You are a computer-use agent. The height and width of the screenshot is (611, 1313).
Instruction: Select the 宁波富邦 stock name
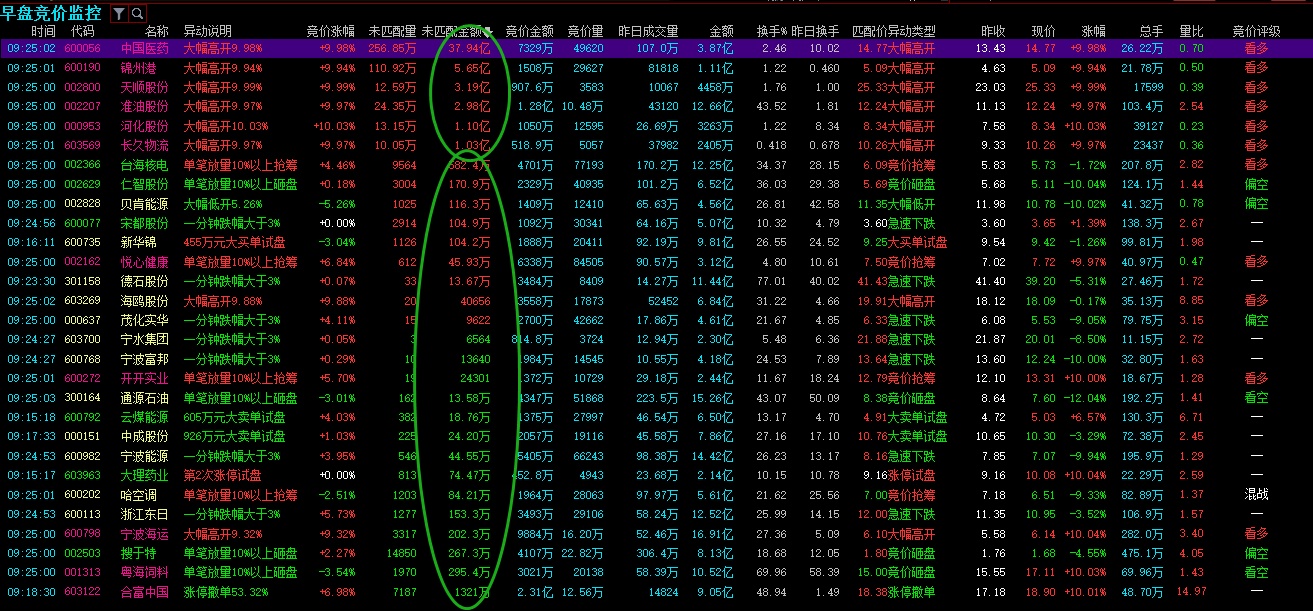(x=145, y=359)
